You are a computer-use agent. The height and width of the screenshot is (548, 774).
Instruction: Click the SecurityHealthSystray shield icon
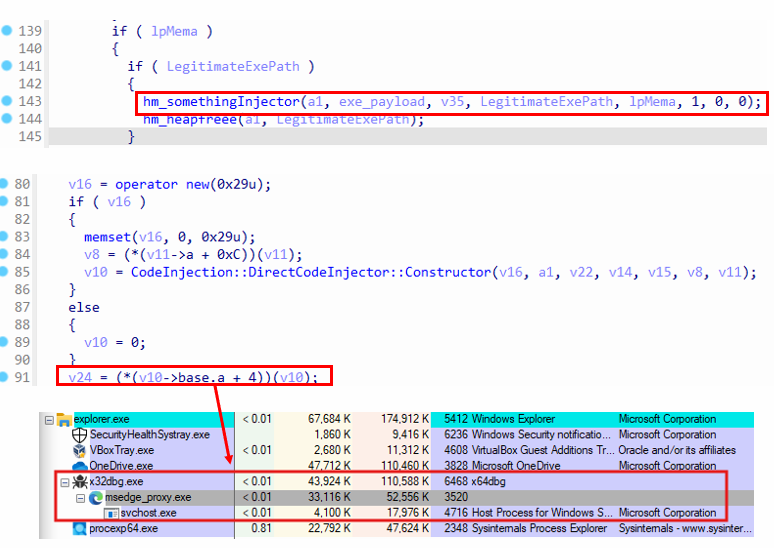[79, 435]
